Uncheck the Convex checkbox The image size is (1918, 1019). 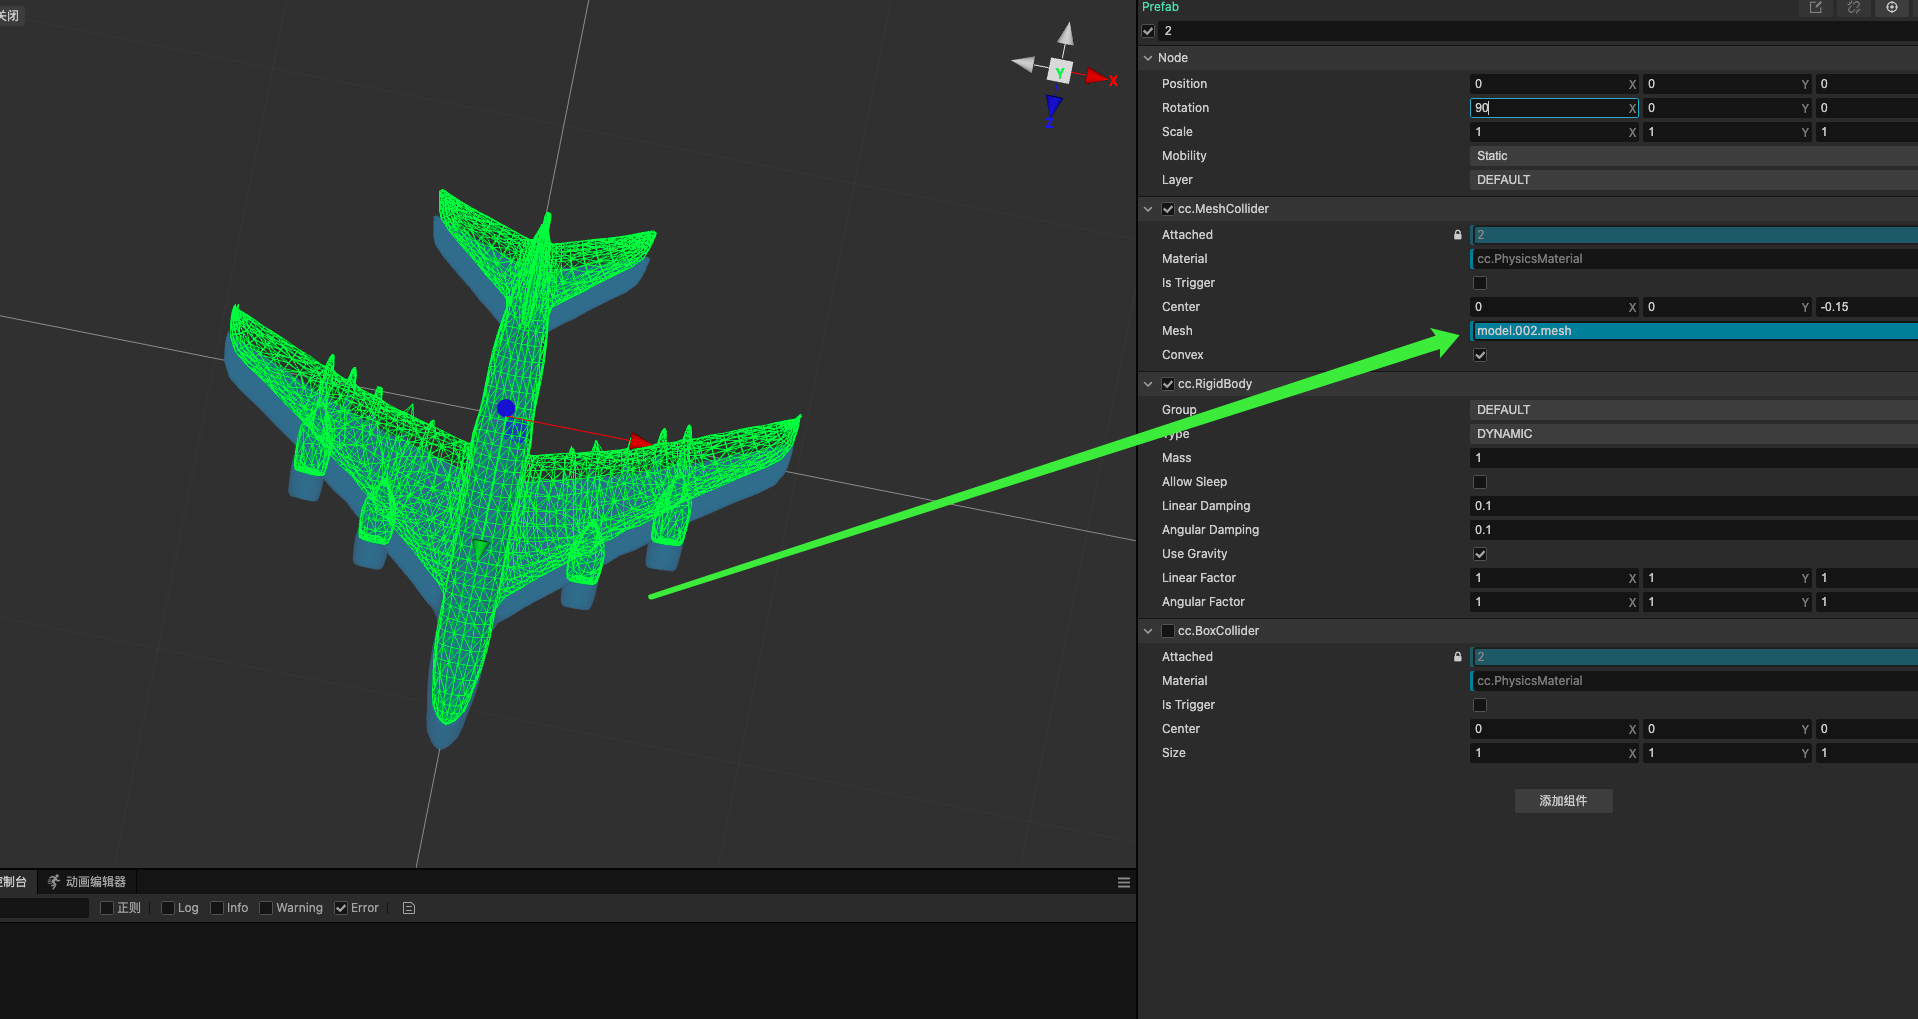[1480, 355]
